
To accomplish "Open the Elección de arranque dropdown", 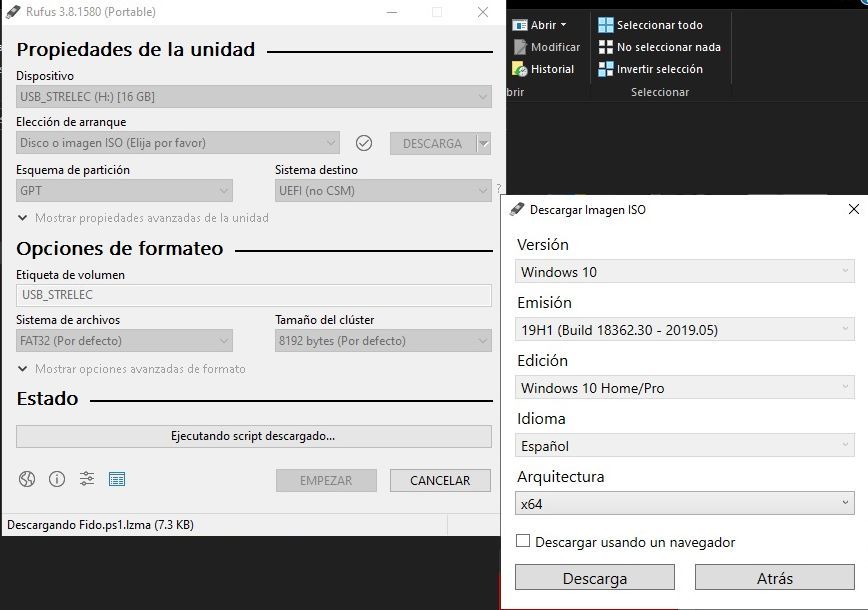I will (178, 143).
